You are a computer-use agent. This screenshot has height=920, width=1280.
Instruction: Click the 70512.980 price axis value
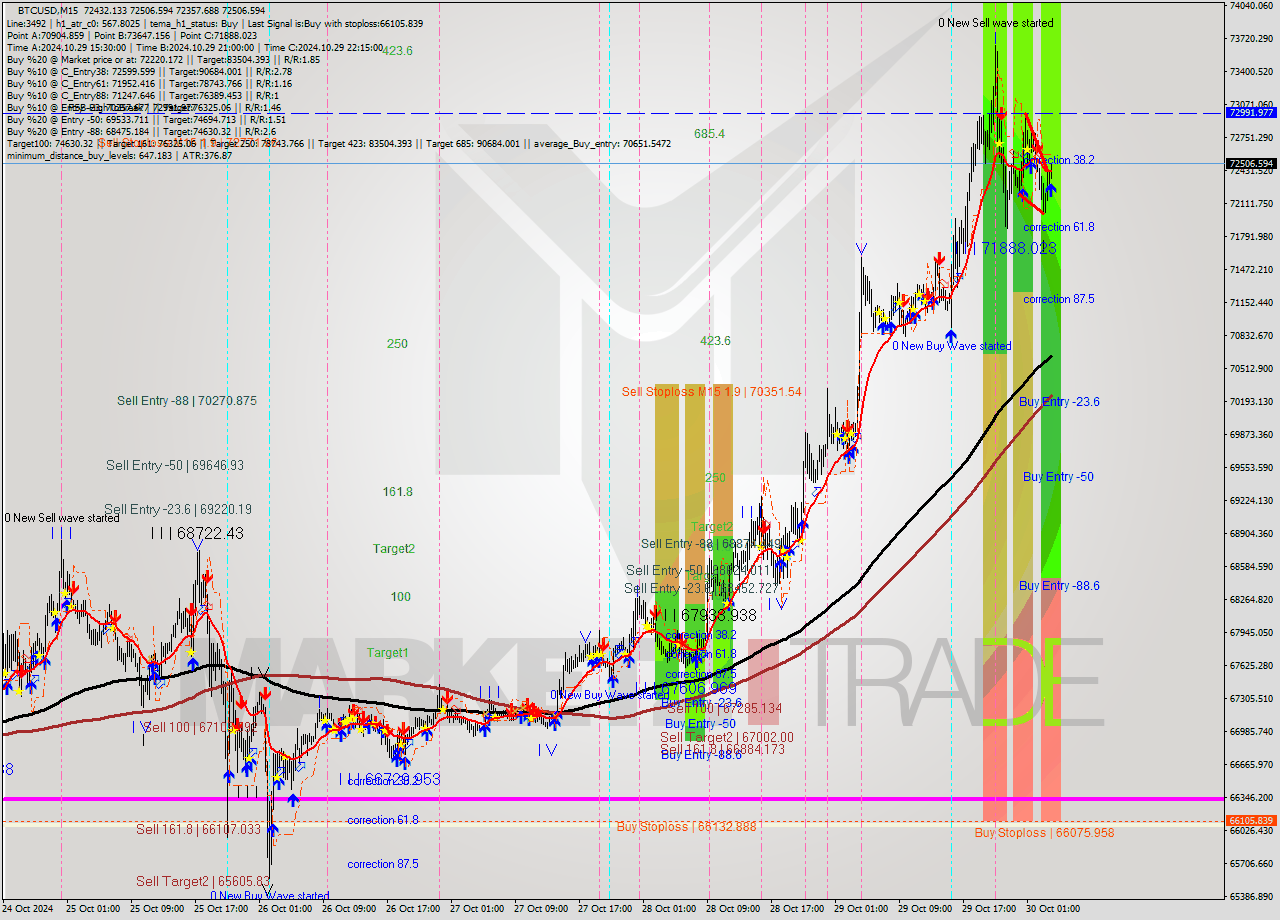tap(1250, 369)
